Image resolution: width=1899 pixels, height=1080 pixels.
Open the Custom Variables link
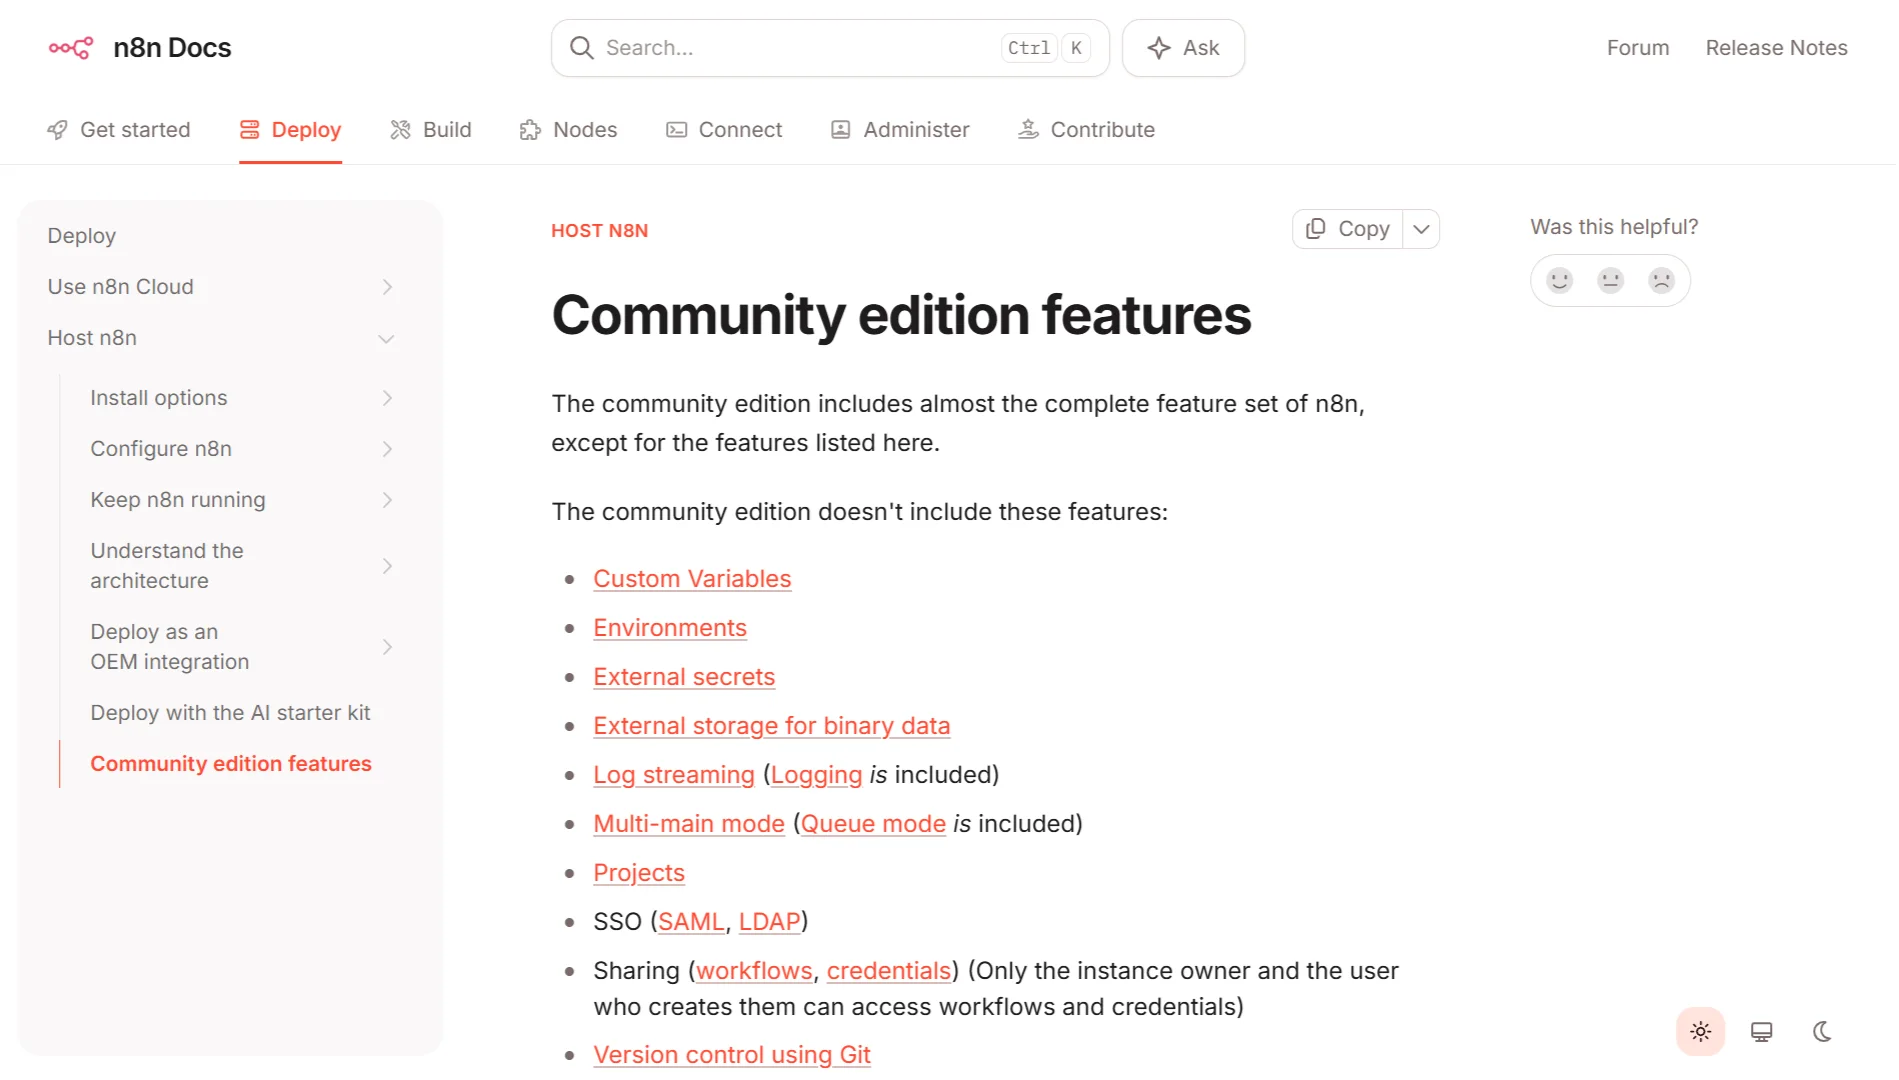692,579
